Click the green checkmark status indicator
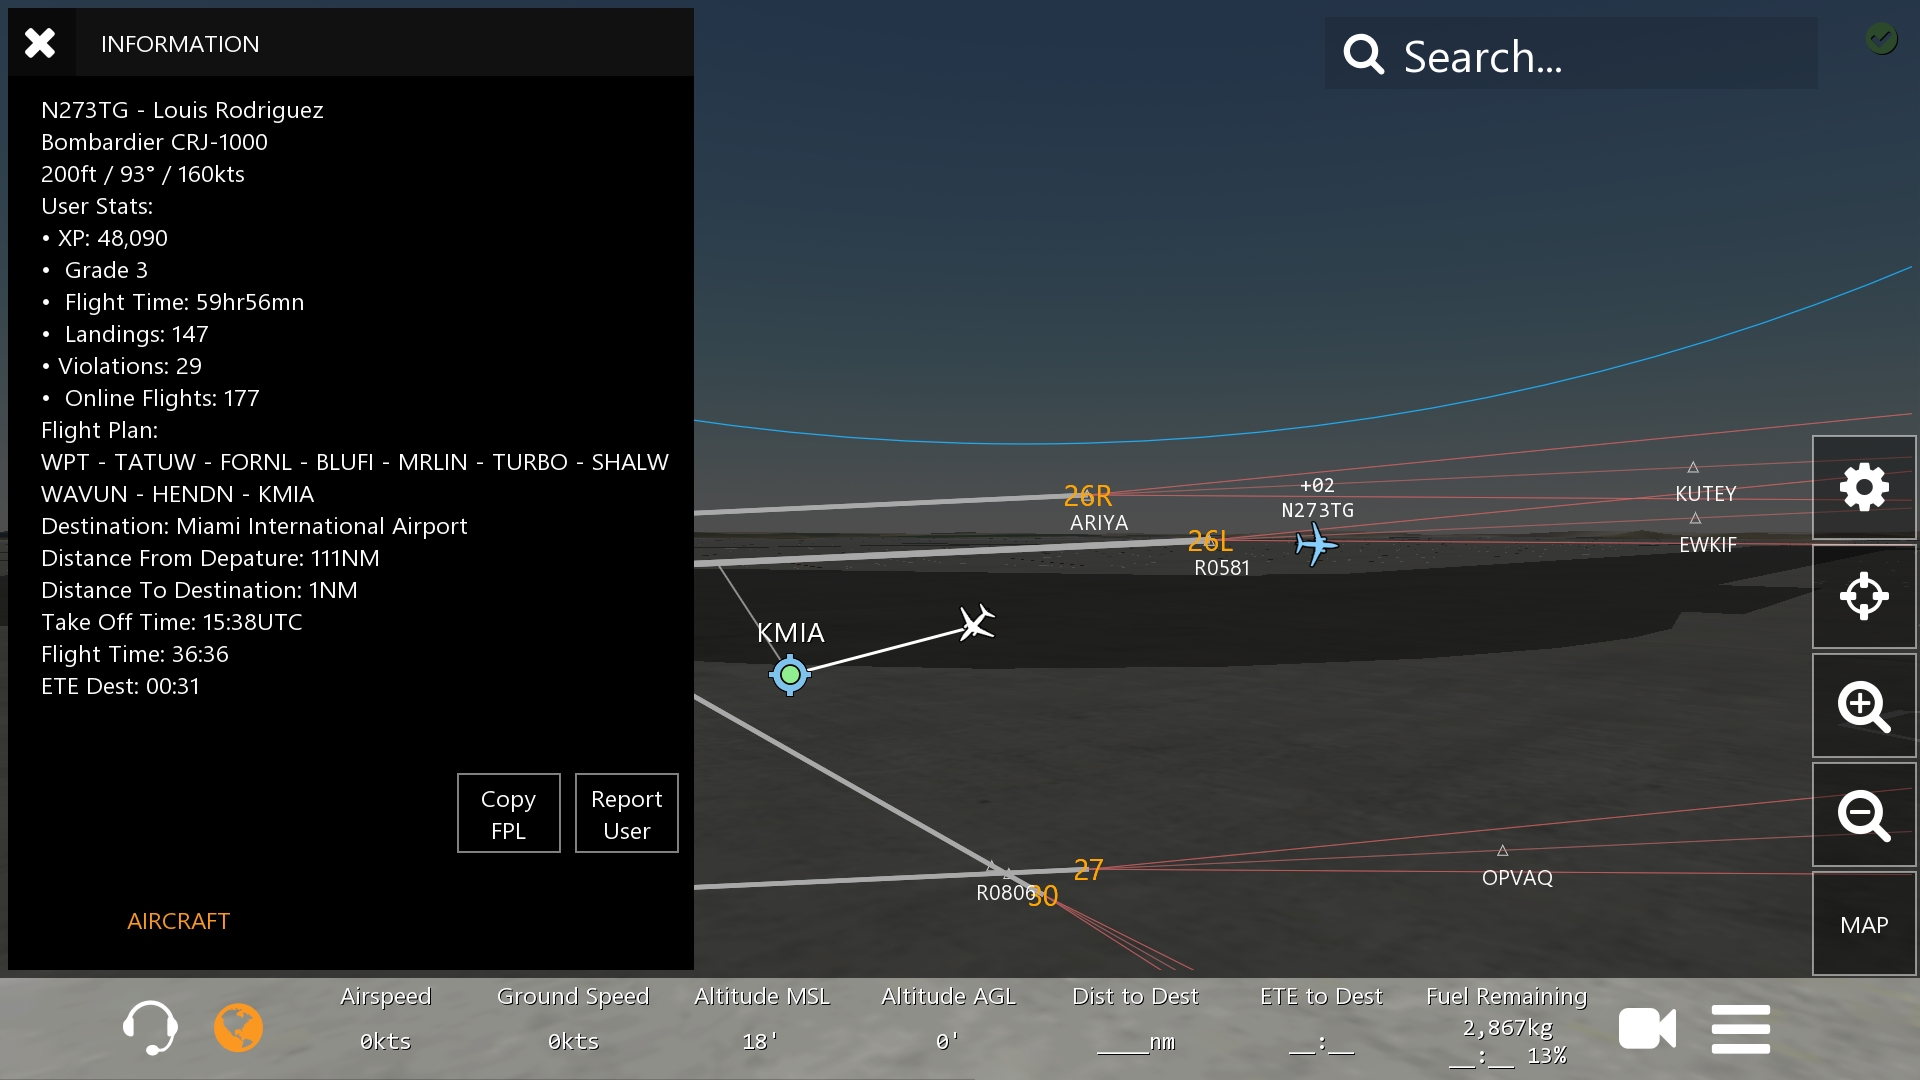Screen dimensions: 1920x1080 click(1881, 39)
